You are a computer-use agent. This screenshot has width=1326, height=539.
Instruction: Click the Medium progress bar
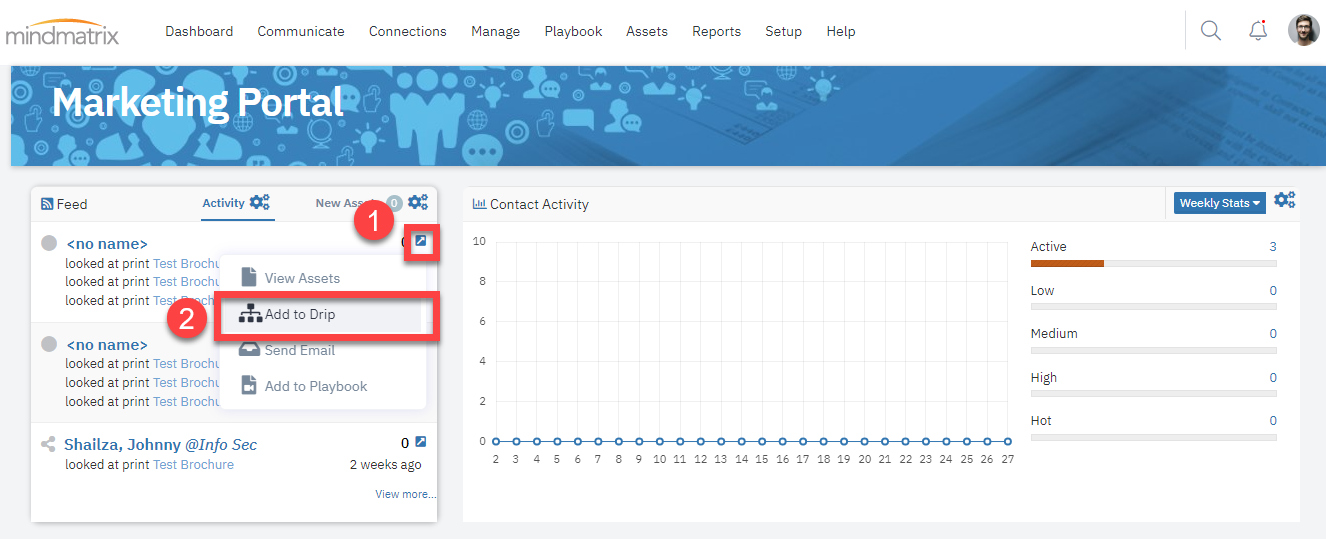(1153, 350)
